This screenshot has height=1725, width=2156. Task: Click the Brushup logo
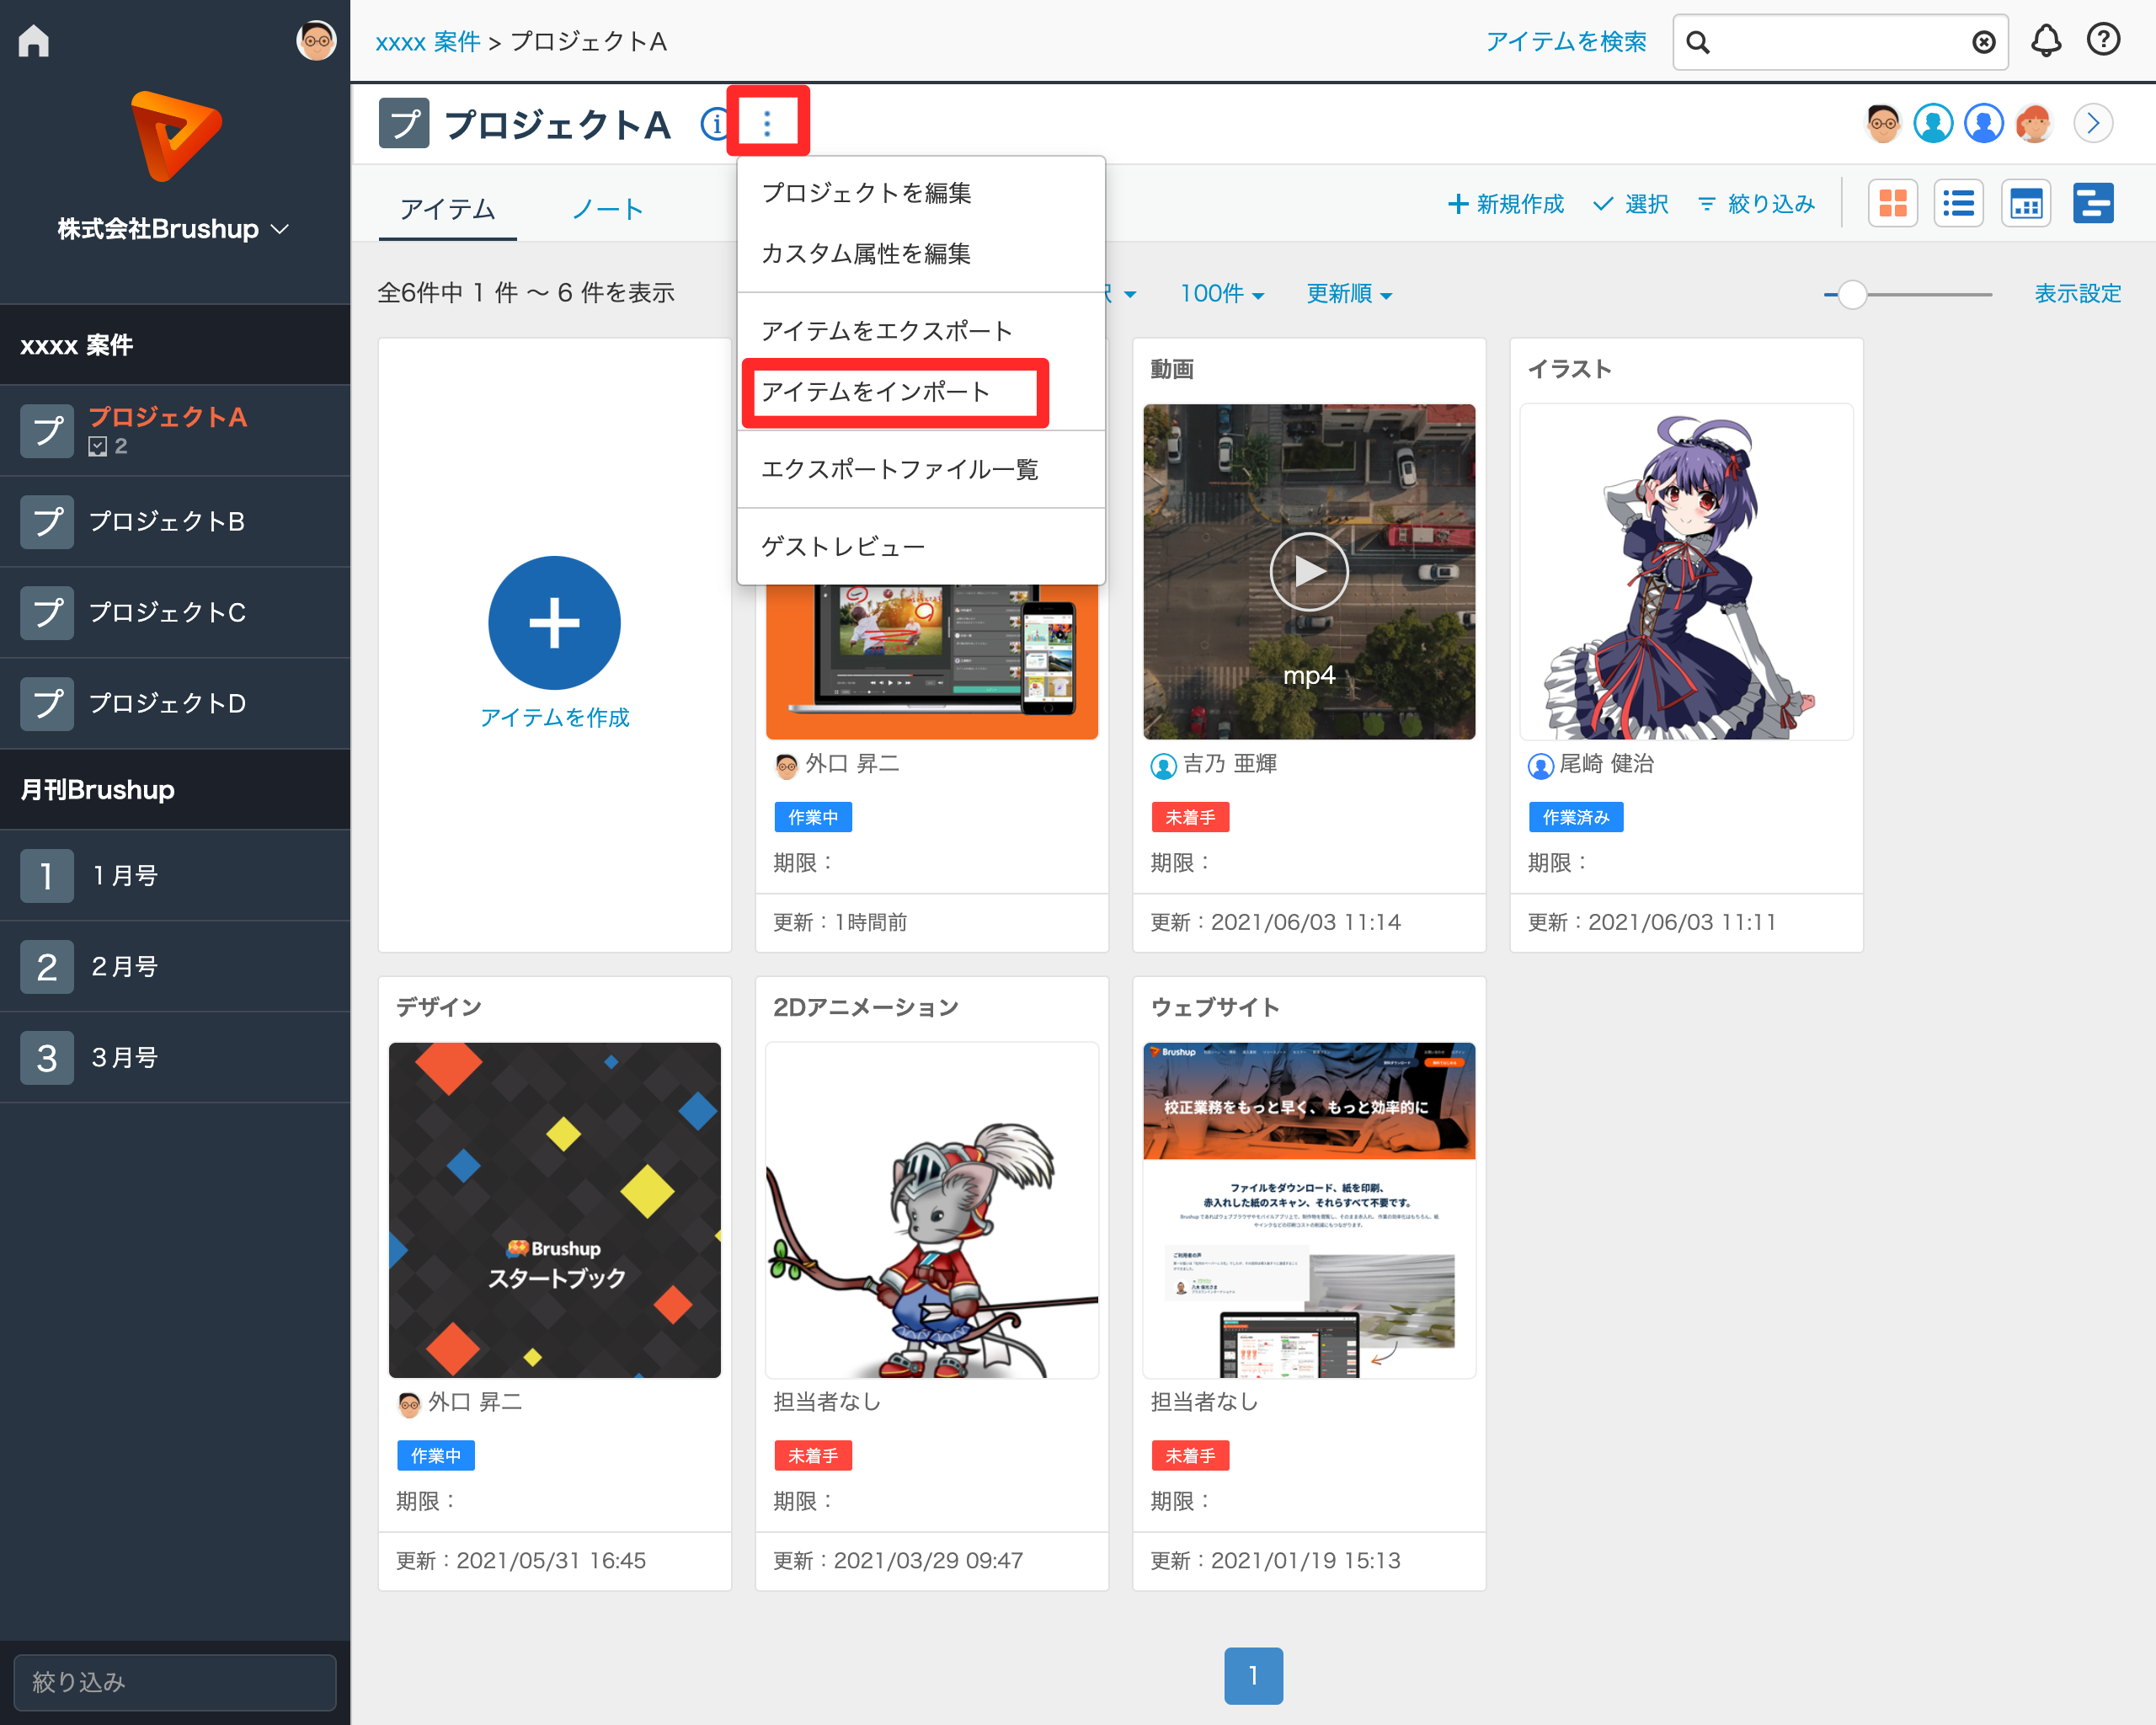click(175, 136)
